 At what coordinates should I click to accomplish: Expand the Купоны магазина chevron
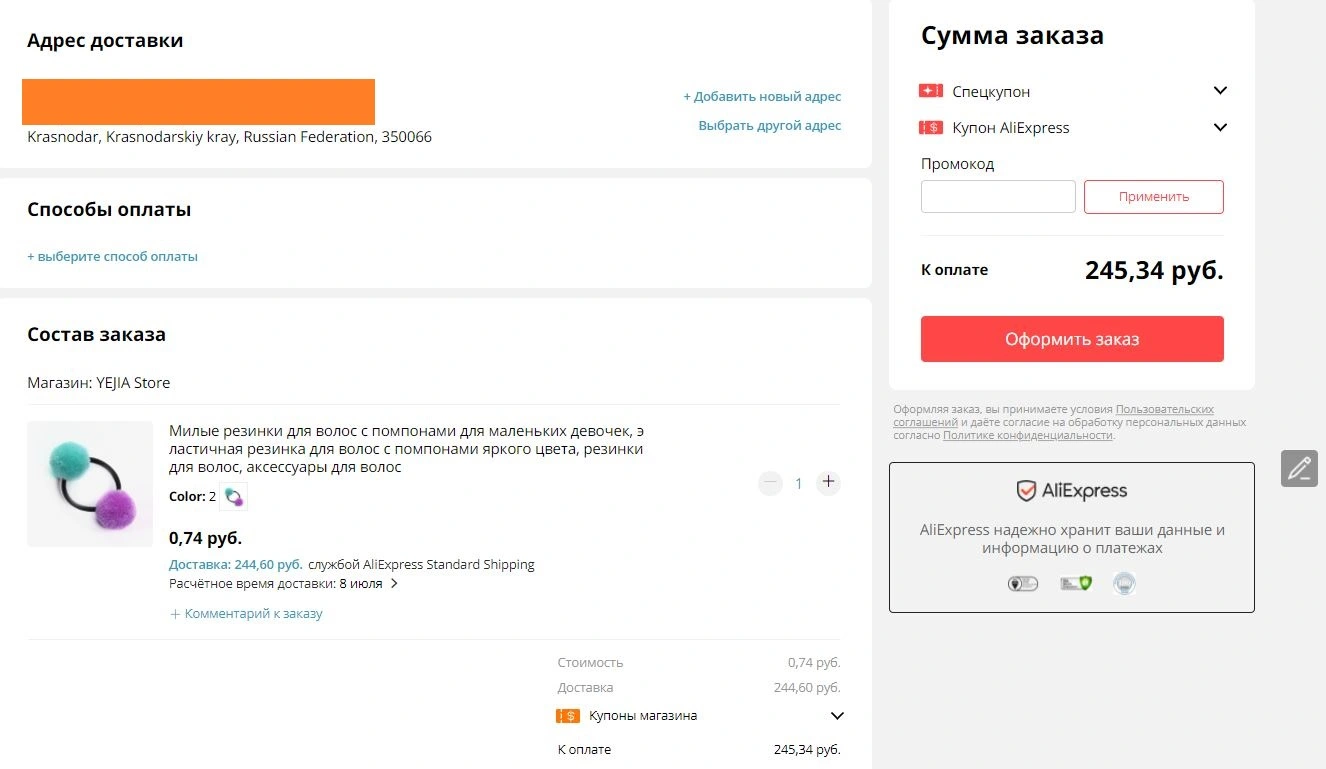pyautogui.click(x=837, y=716)
